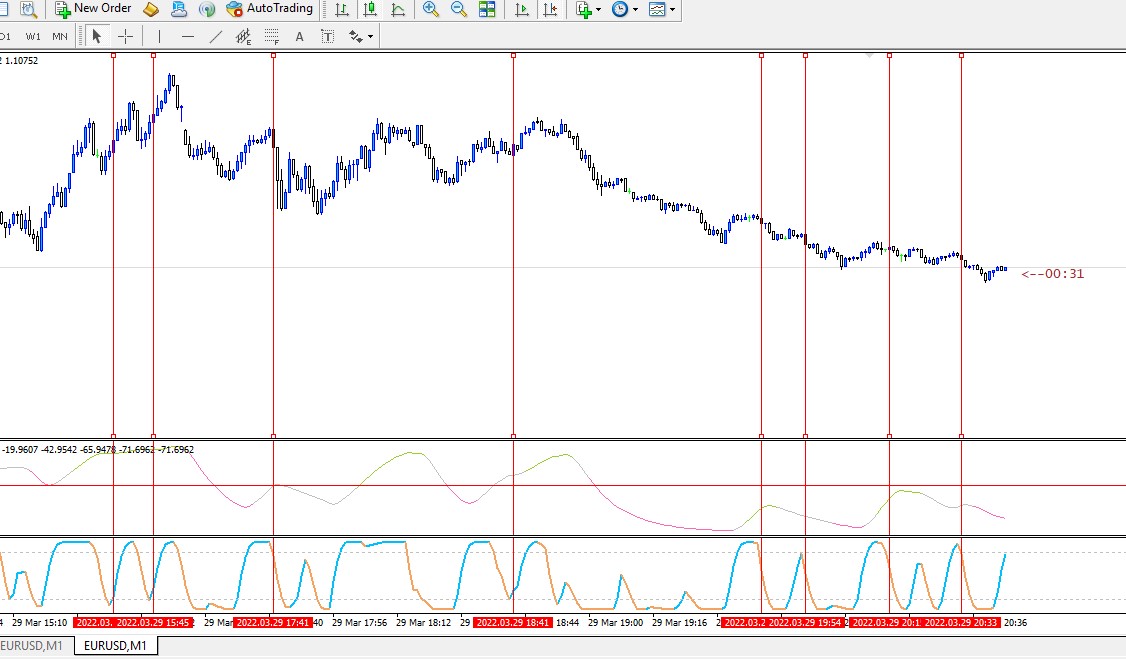Image resolution: width=1126 pixels, height=659 pixels.
Task: Zoom out on the chart
Action: point(459,9)
